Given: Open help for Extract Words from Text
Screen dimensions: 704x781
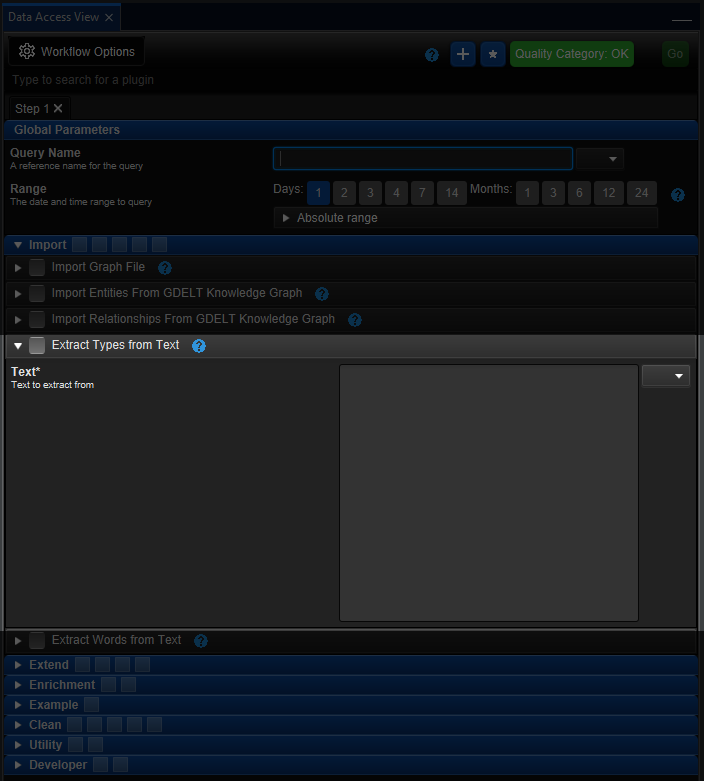Looking at the screenshot, I should pos(200,641).
